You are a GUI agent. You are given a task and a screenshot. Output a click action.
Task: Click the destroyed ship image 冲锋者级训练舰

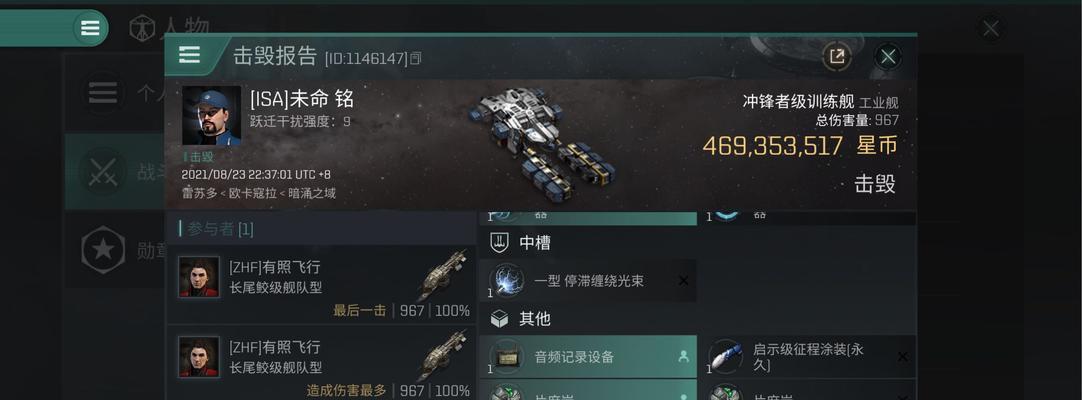[542, 142]
